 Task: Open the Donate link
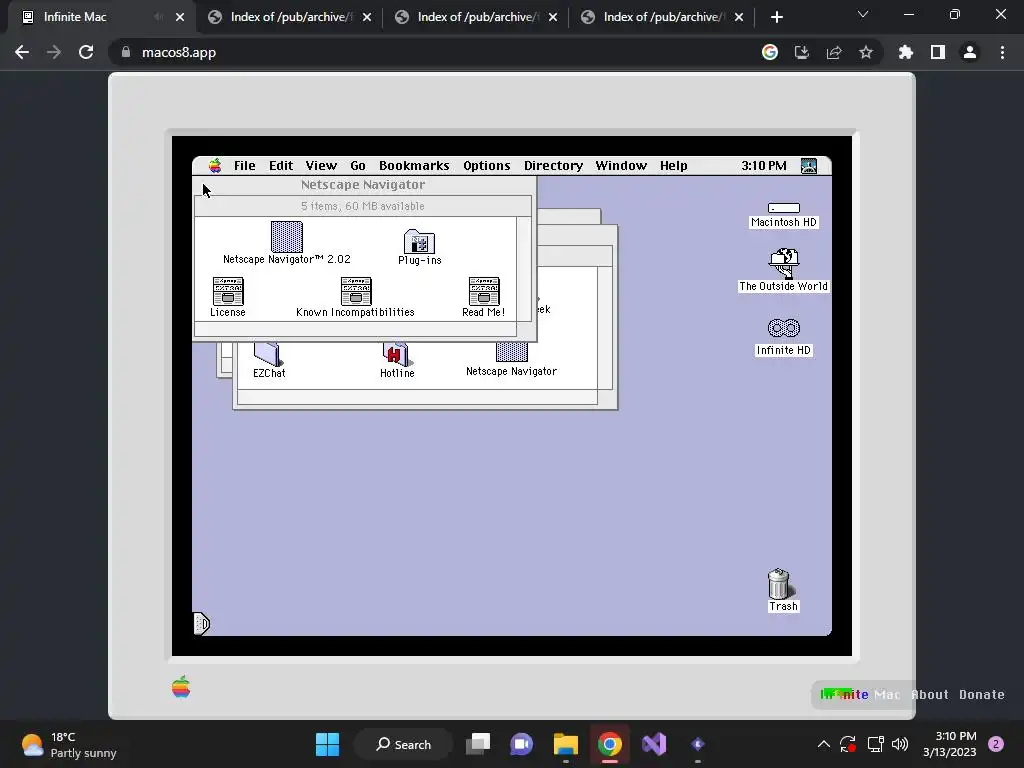pyautogui.click(x=982, y=695)
